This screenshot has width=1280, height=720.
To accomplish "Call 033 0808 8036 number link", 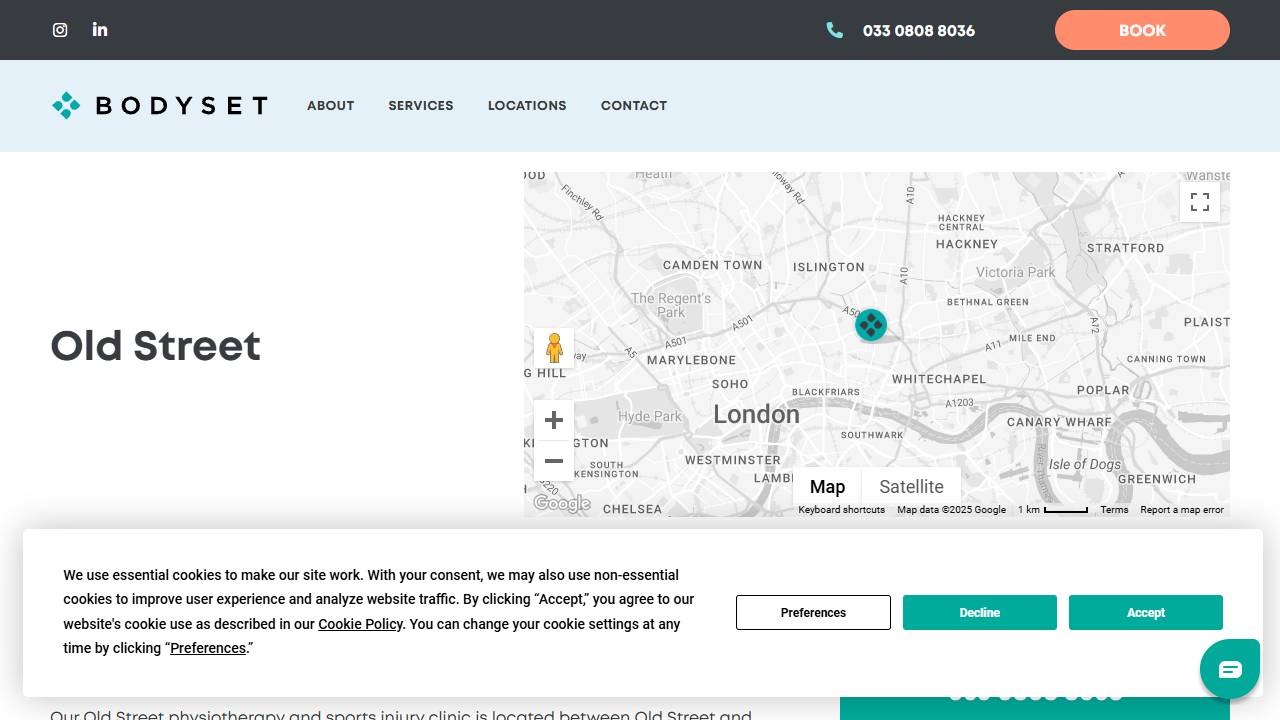I will 919,31.
